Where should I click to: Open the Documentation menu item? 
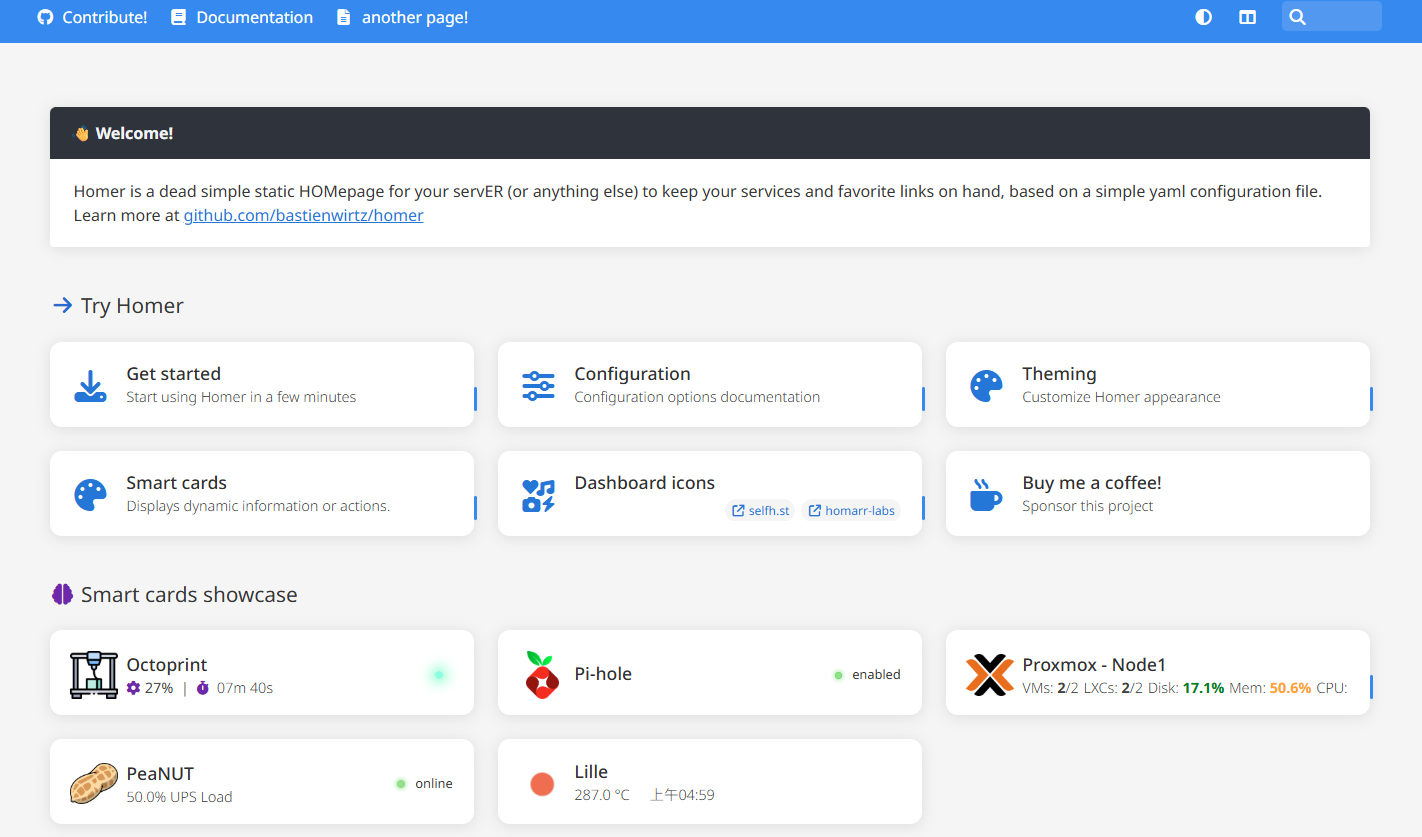coord(242,17)
